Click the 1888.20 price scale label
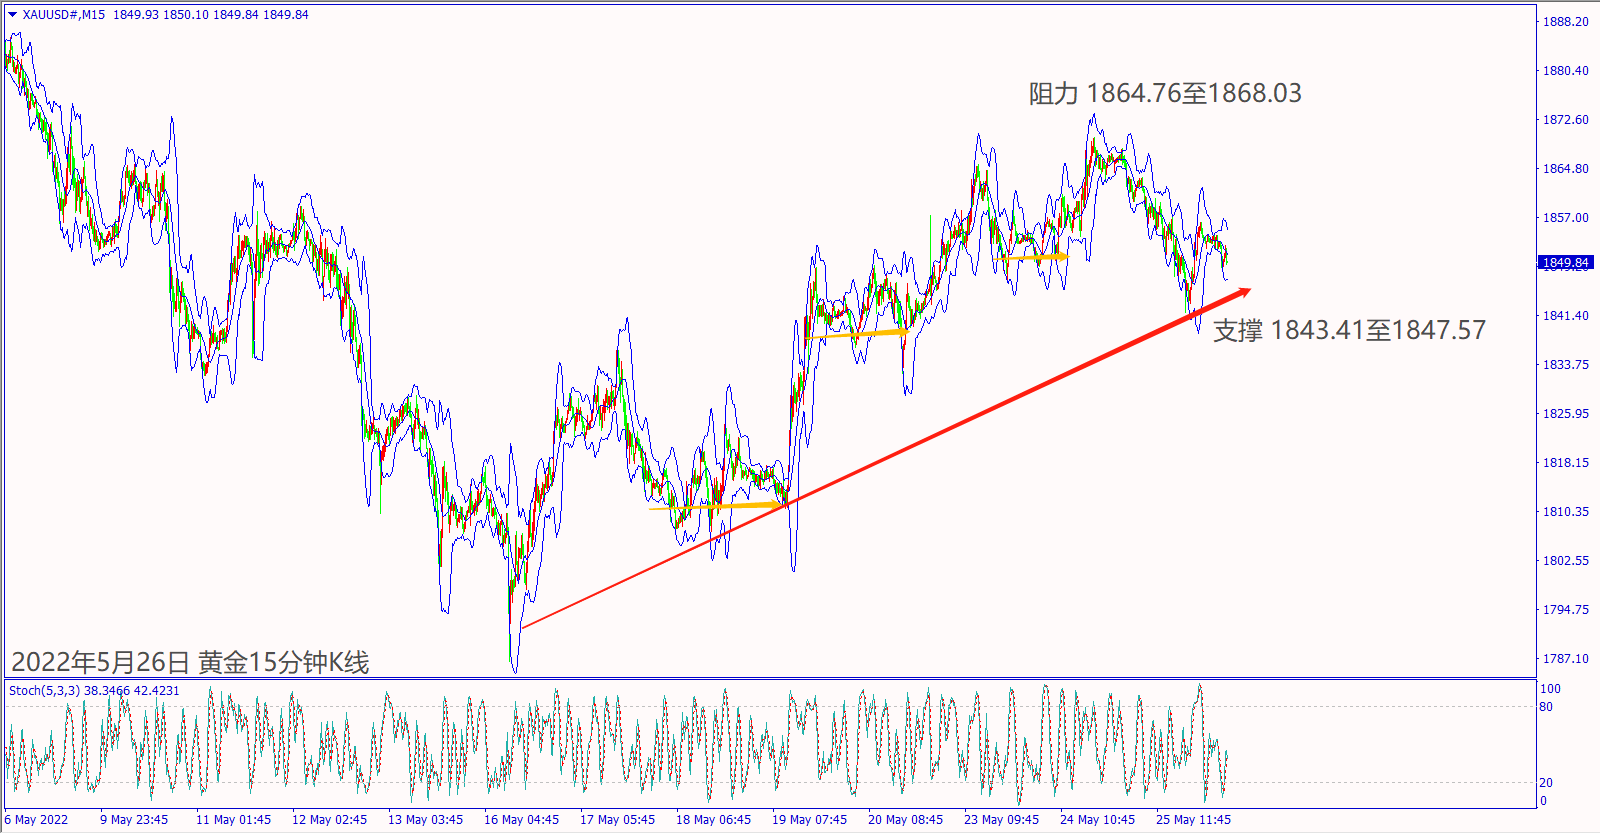This screenshot has height=834, width=1600. coord(1565,22)
